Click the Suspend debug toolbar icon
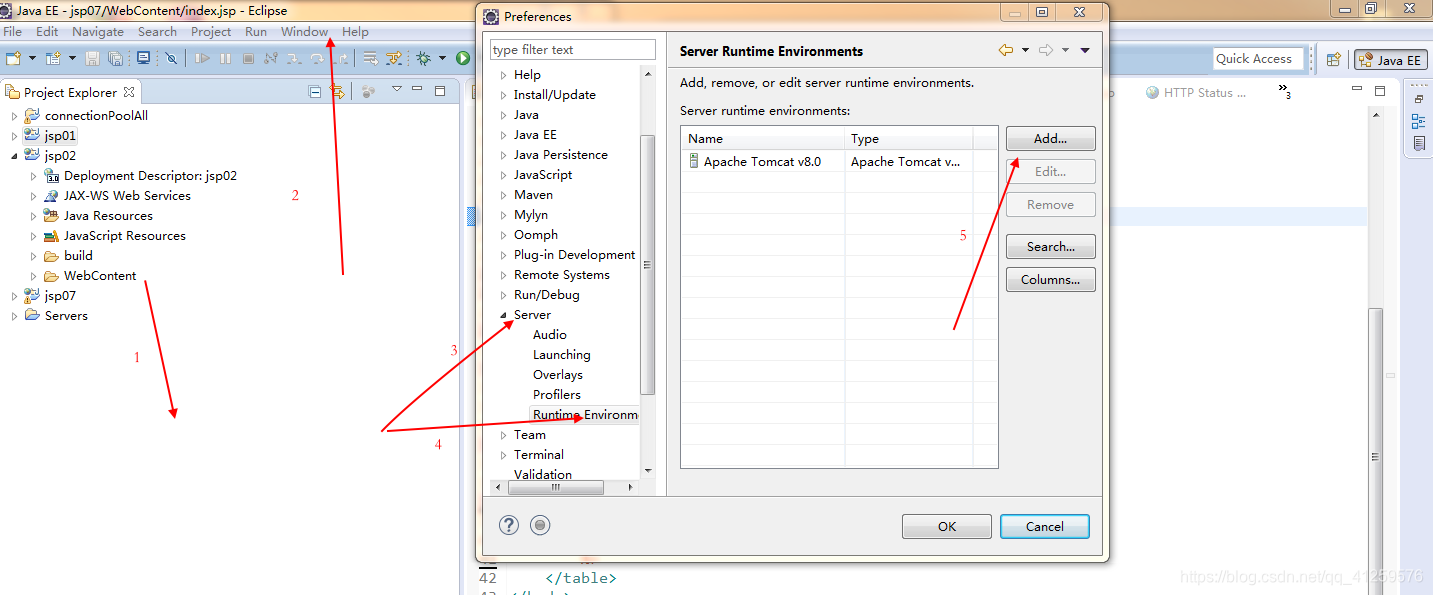 tap(225, 59)
